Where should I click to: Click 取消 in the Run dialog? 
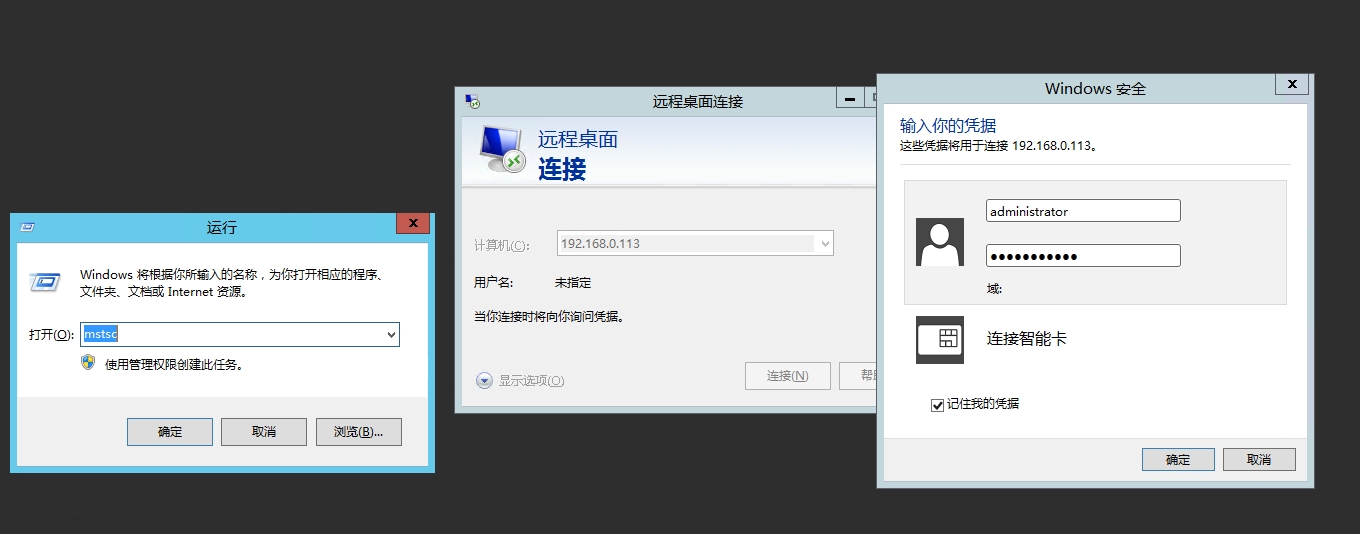(264, 432)
